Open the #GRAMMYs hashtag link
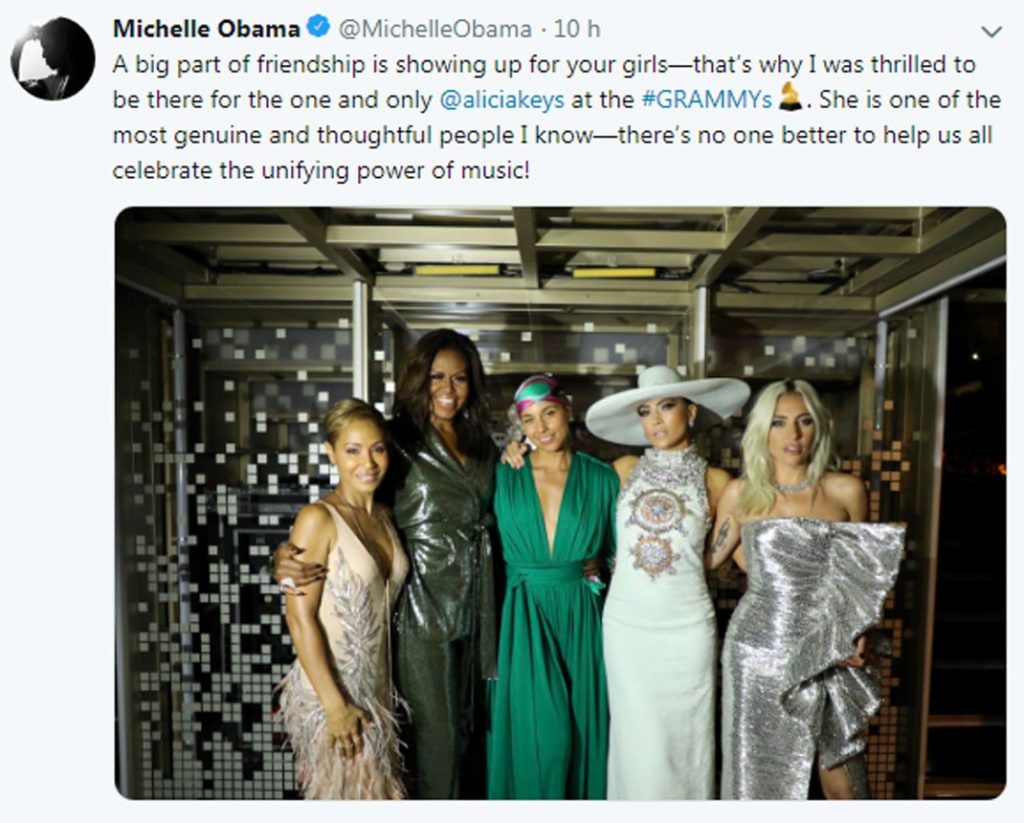This screenshot has height=823, width=1024. 707,99
